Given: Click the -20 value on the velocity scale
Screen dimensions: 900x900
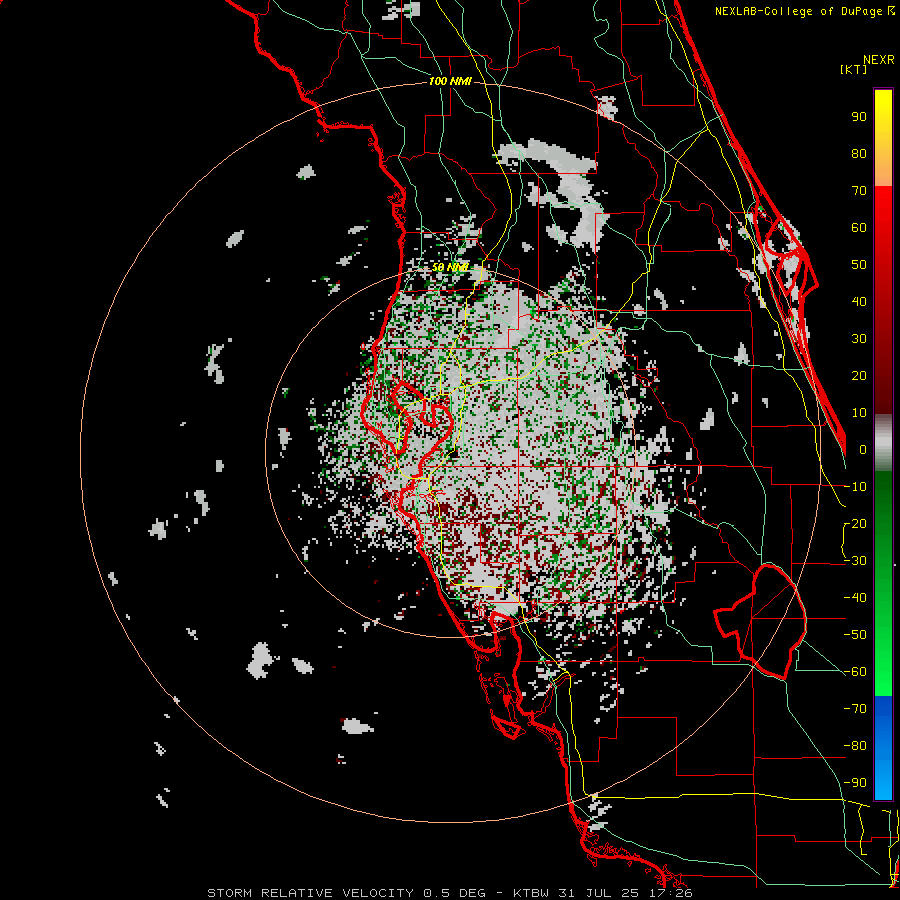Looking at the screenshot, I should click(855, 524).
